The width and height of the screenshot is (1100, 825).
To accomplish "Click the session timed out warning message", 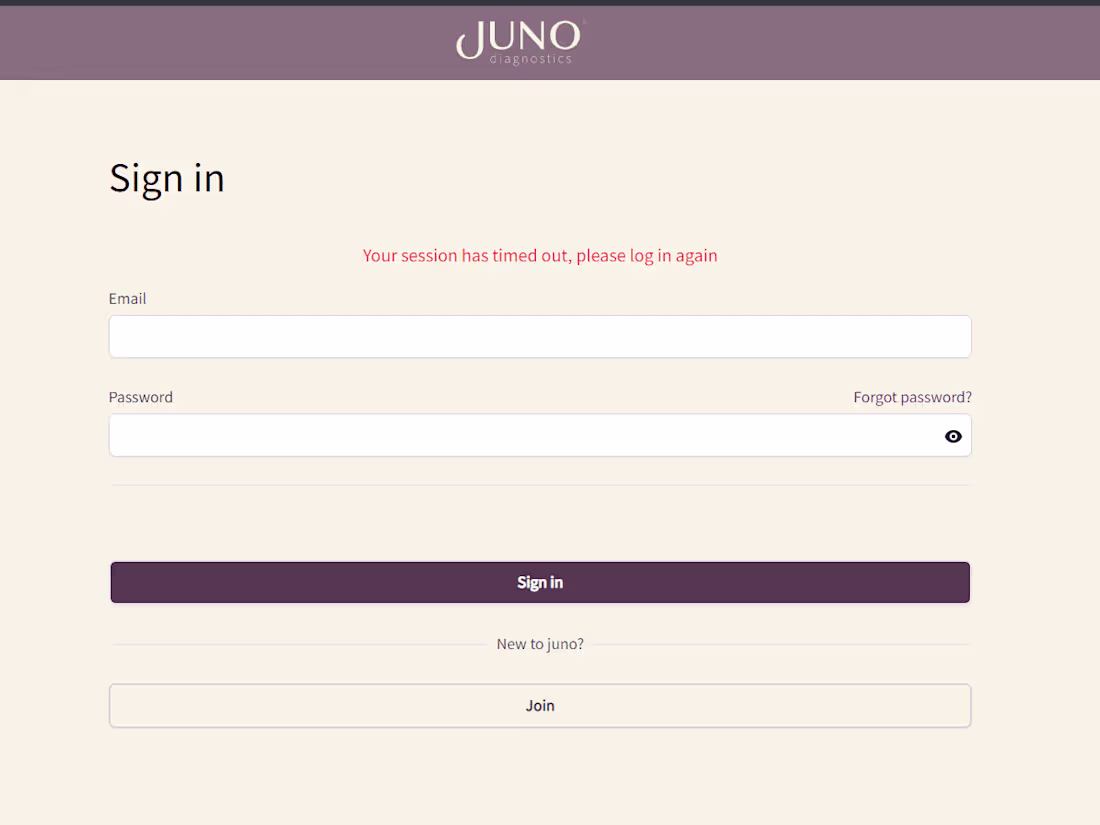I will (540, 256).
